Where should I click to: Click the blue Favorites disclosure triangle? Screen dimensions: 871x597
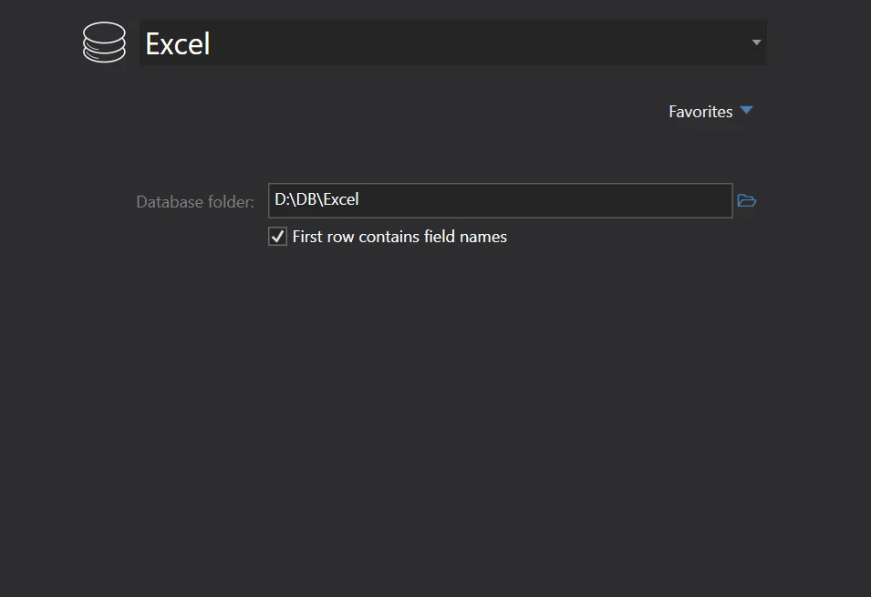(x=746, y=111)
